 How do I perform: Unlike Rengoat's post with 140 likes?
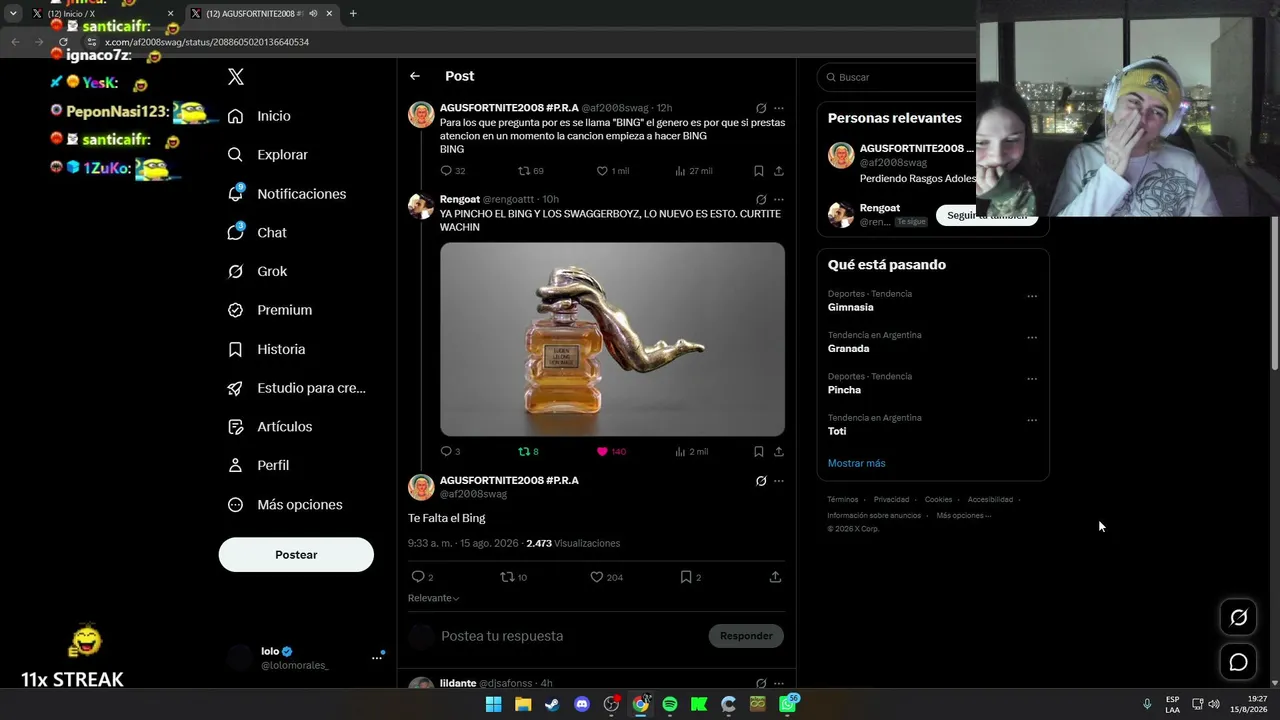coord(602,451)
